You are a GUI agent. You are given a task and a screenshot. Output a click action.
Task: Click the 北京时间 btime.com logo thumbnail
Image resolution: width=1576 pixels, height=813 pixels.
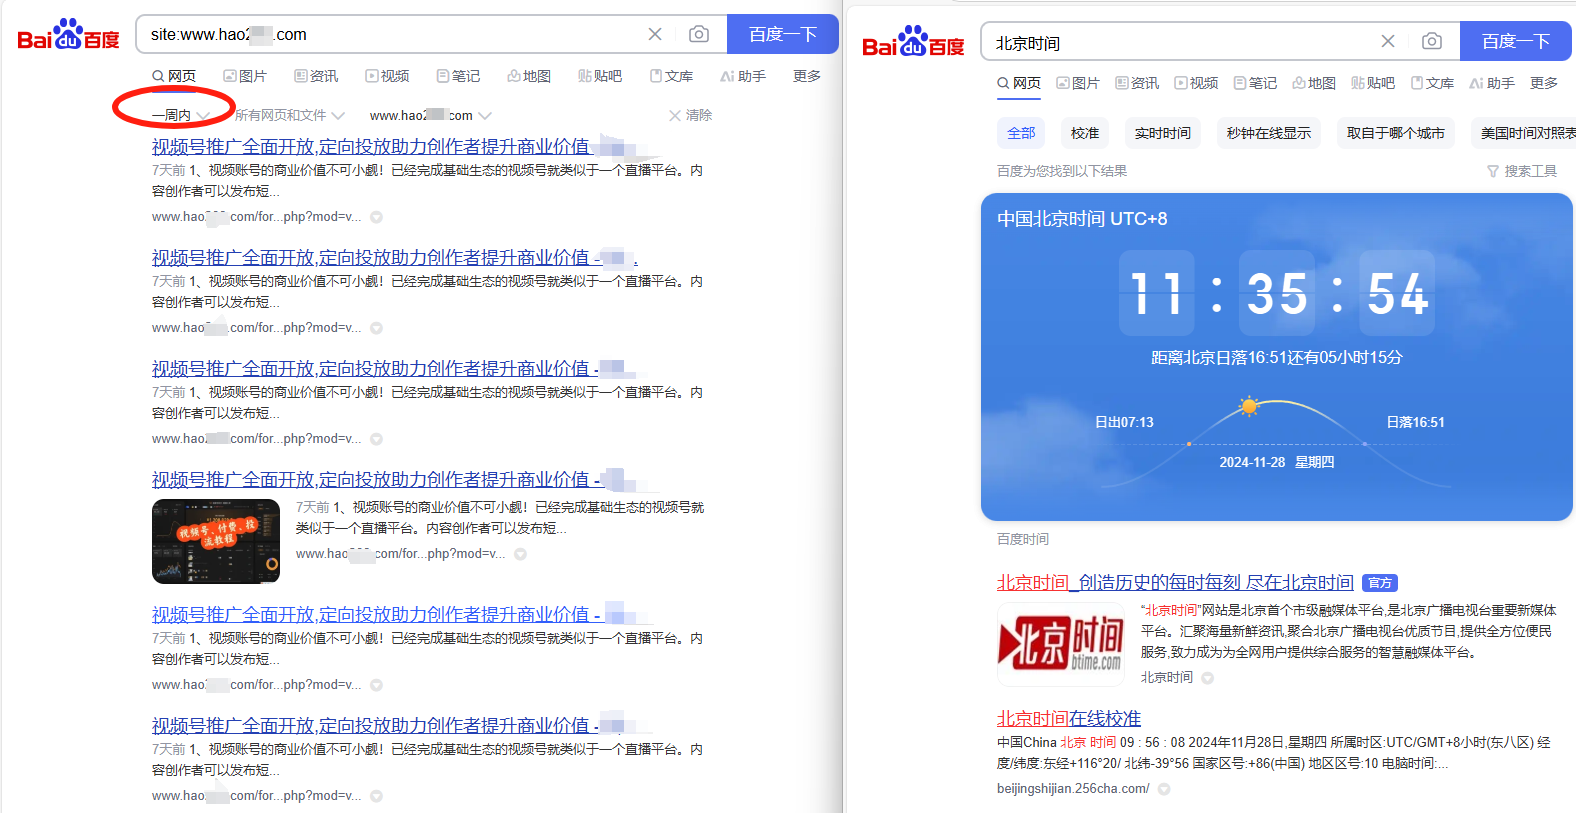click(x=1061, y=643)
